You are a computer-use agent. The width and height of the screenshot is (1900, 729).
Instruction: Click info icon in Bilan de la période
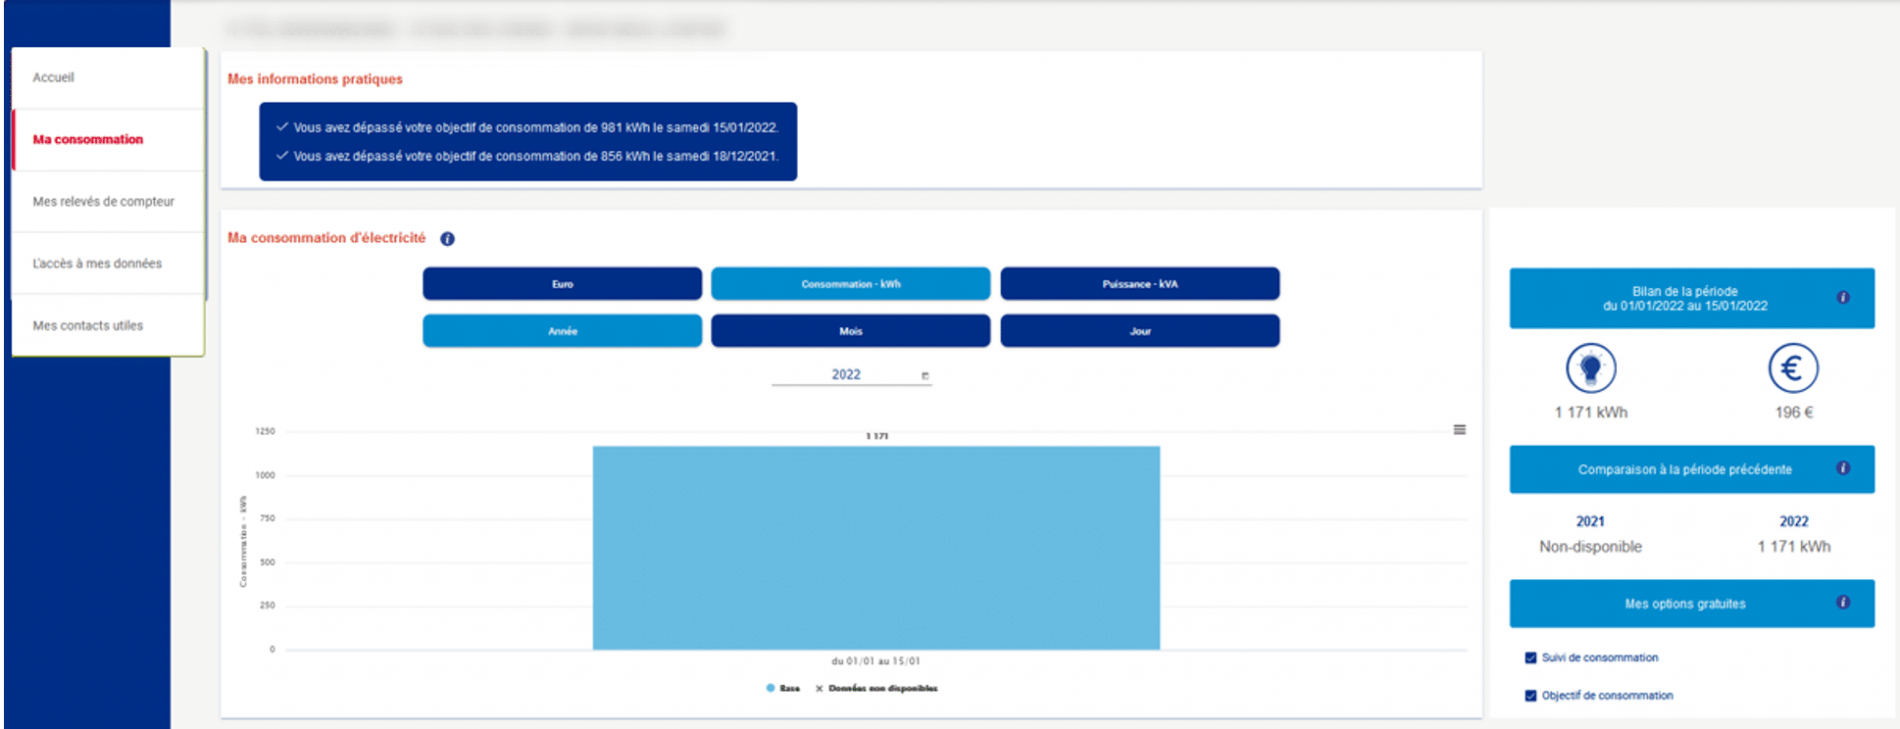coord(1842,298)
